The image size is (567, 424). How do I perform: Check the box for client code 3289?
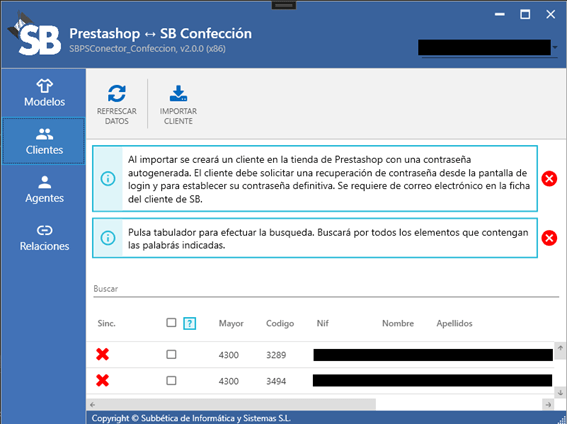pos(171,354)
